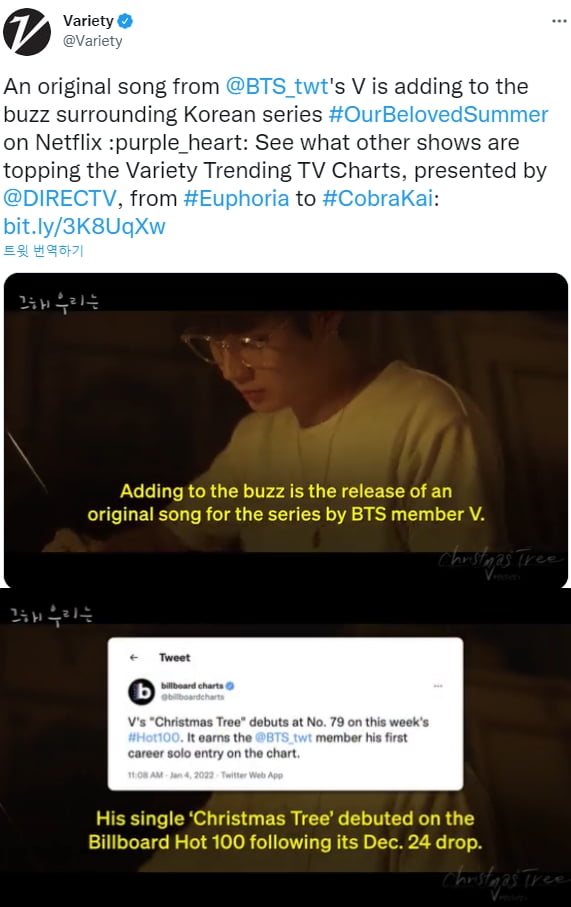The height and width of the screenshot is (907, 571).
Task: Open the three-dot tweet options menu
Action: 559,21
